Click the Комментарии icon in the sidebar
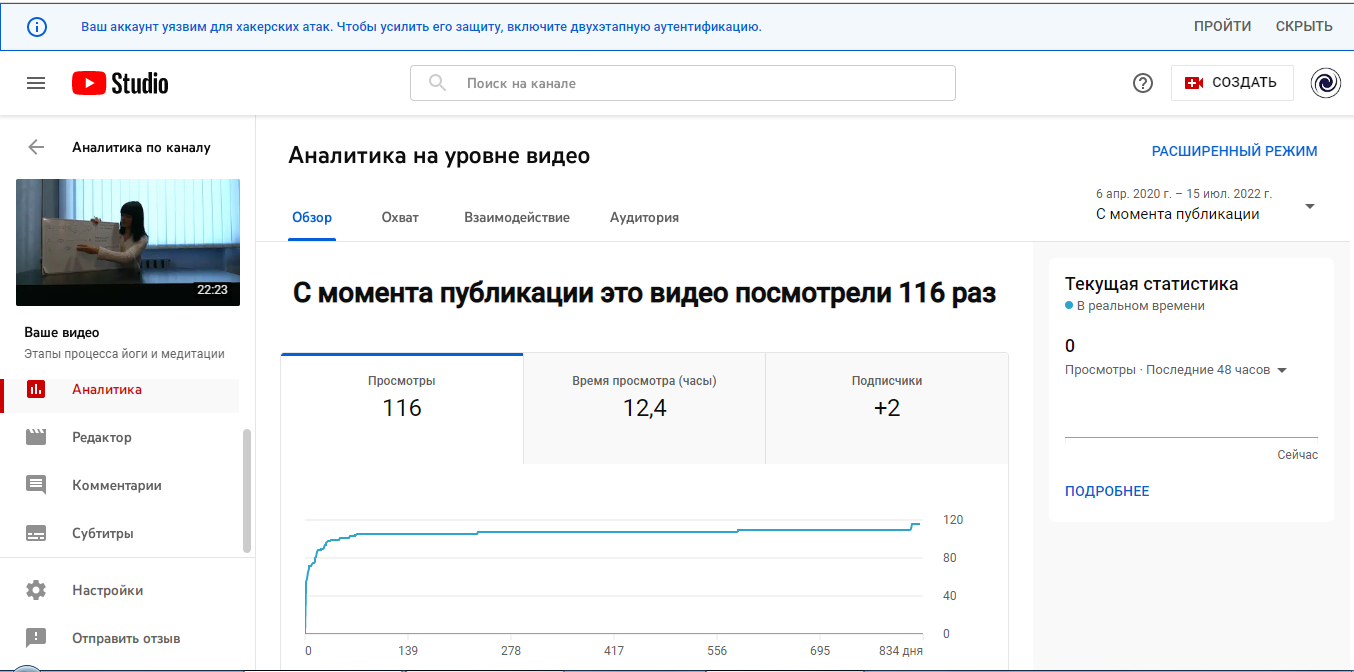 (x=36, y=485)
